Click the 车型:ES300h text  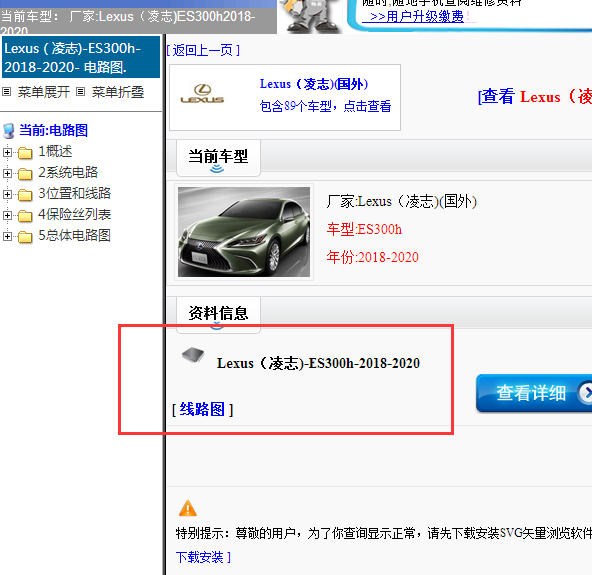click(364, 229)
